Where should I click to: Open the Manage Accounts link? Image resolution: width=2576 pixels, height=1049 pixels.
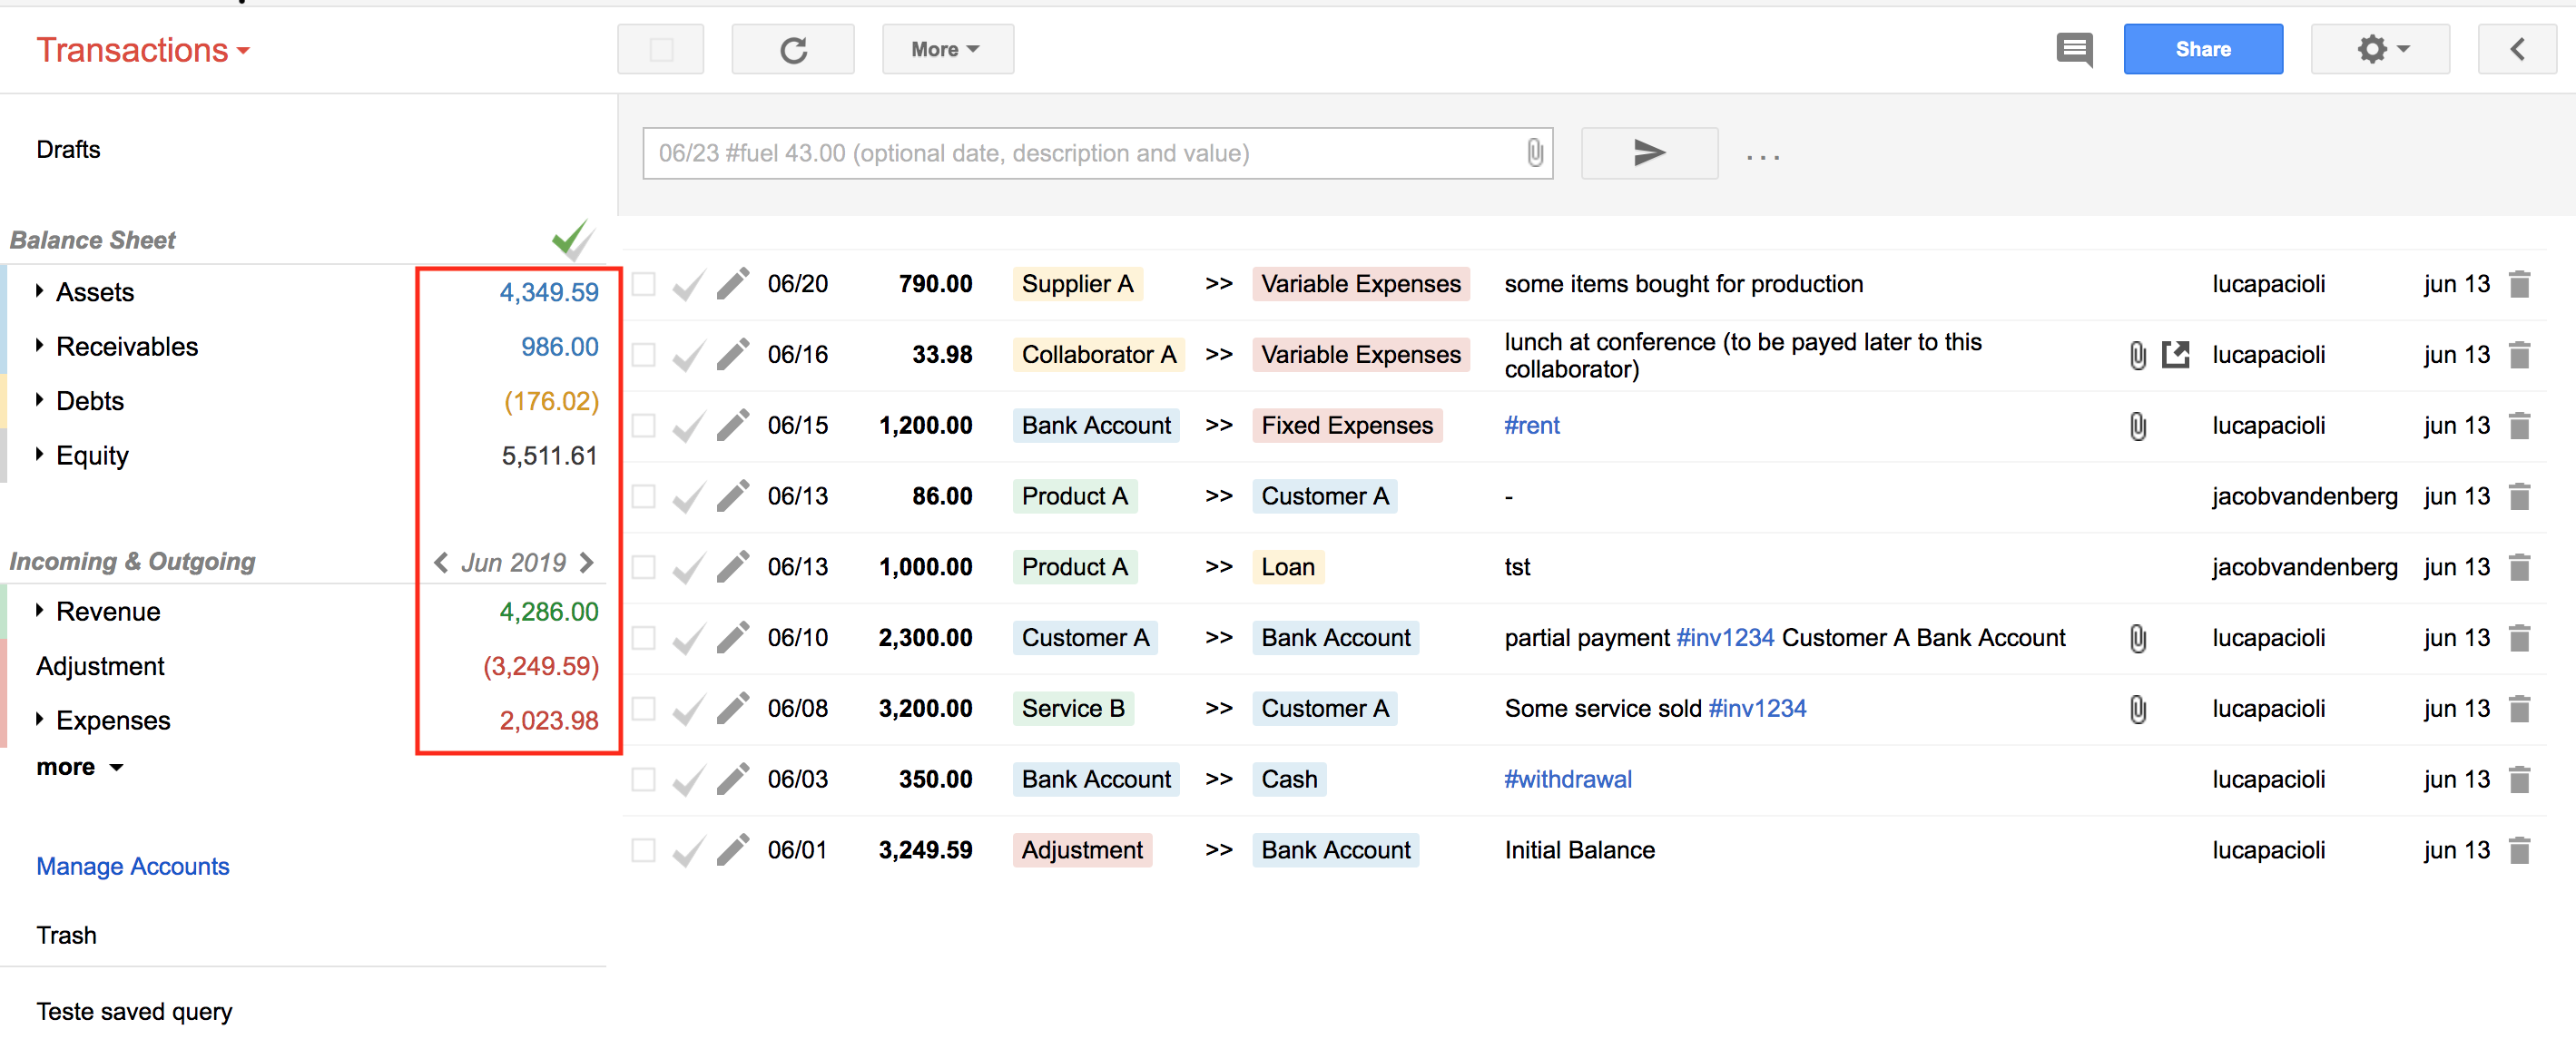132,866
